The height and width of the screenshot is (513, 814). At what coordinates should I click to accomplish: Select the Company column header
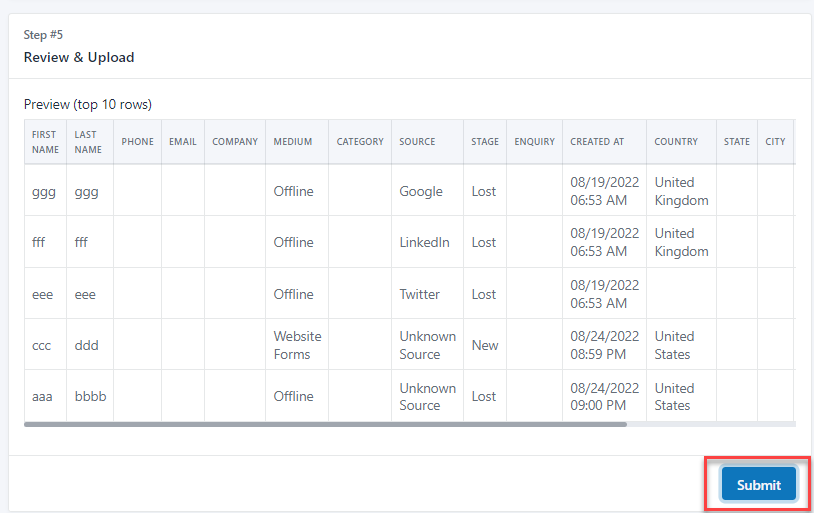click(x=235, y=142)
